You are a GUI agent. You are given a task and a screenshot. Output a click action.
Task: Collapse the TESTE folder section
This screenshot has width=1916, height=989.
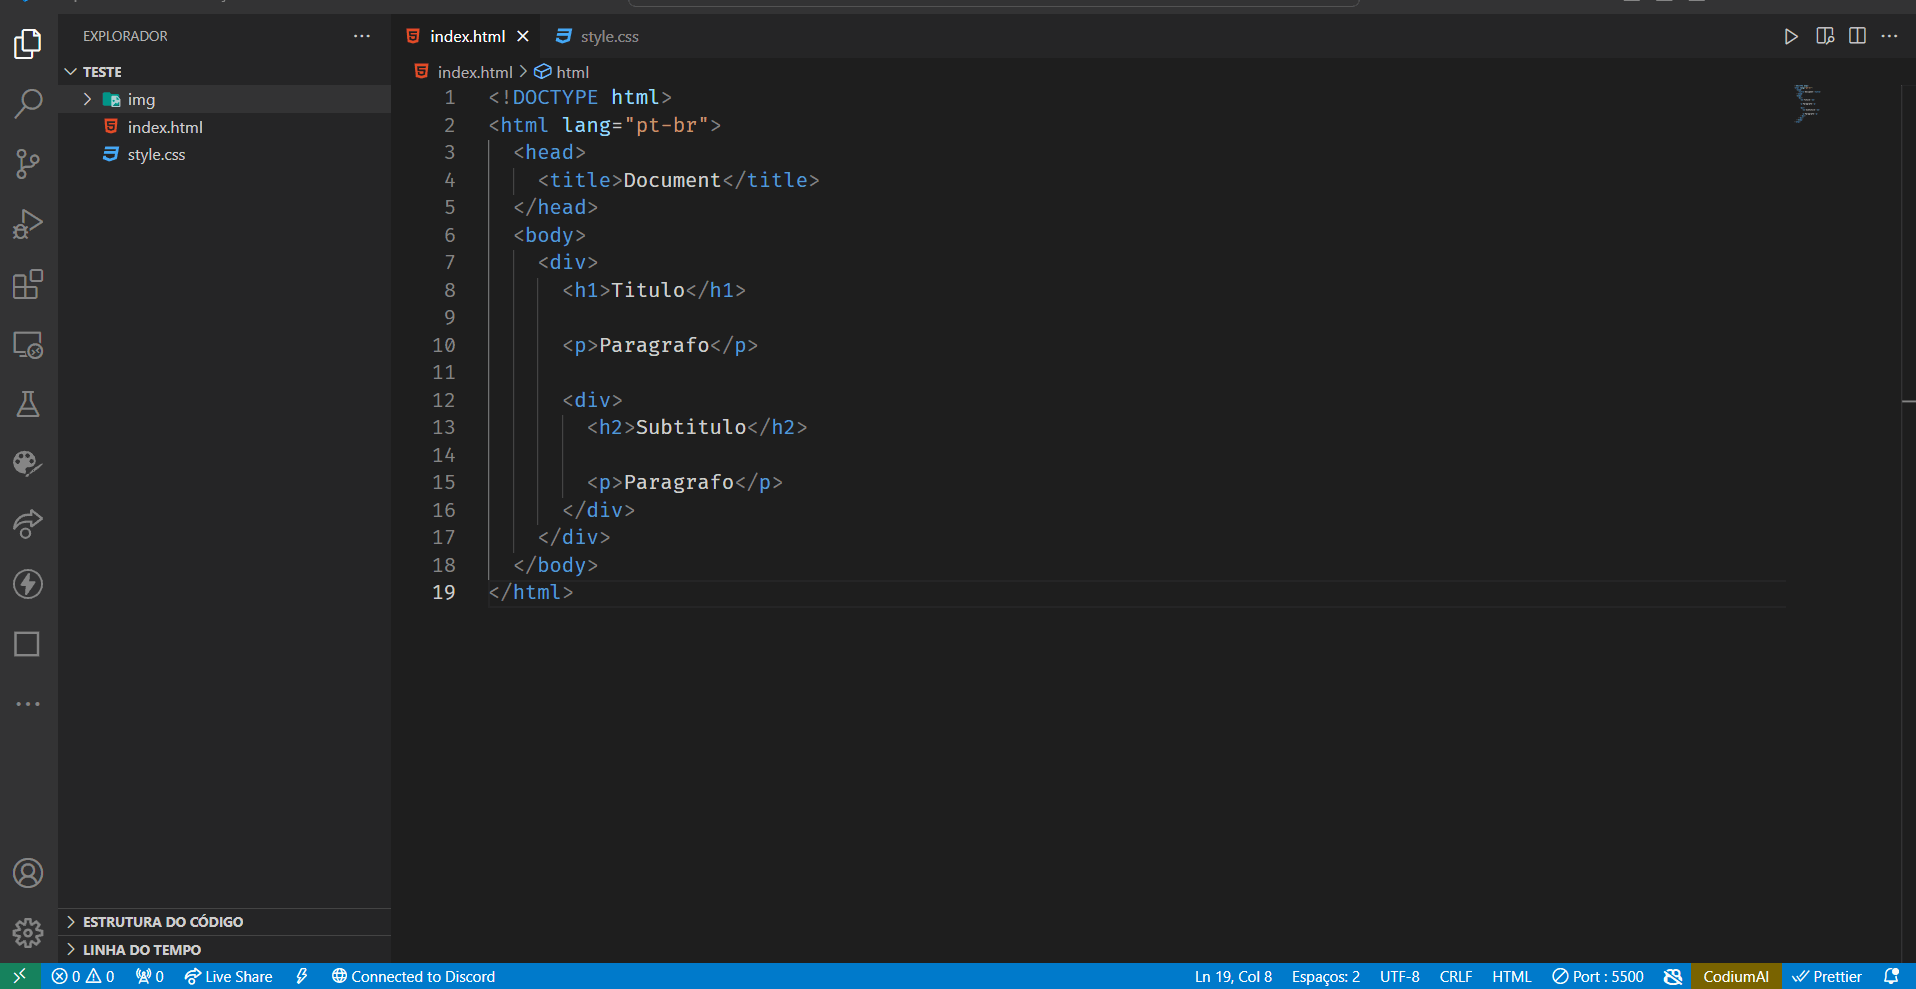click(224, 72)
